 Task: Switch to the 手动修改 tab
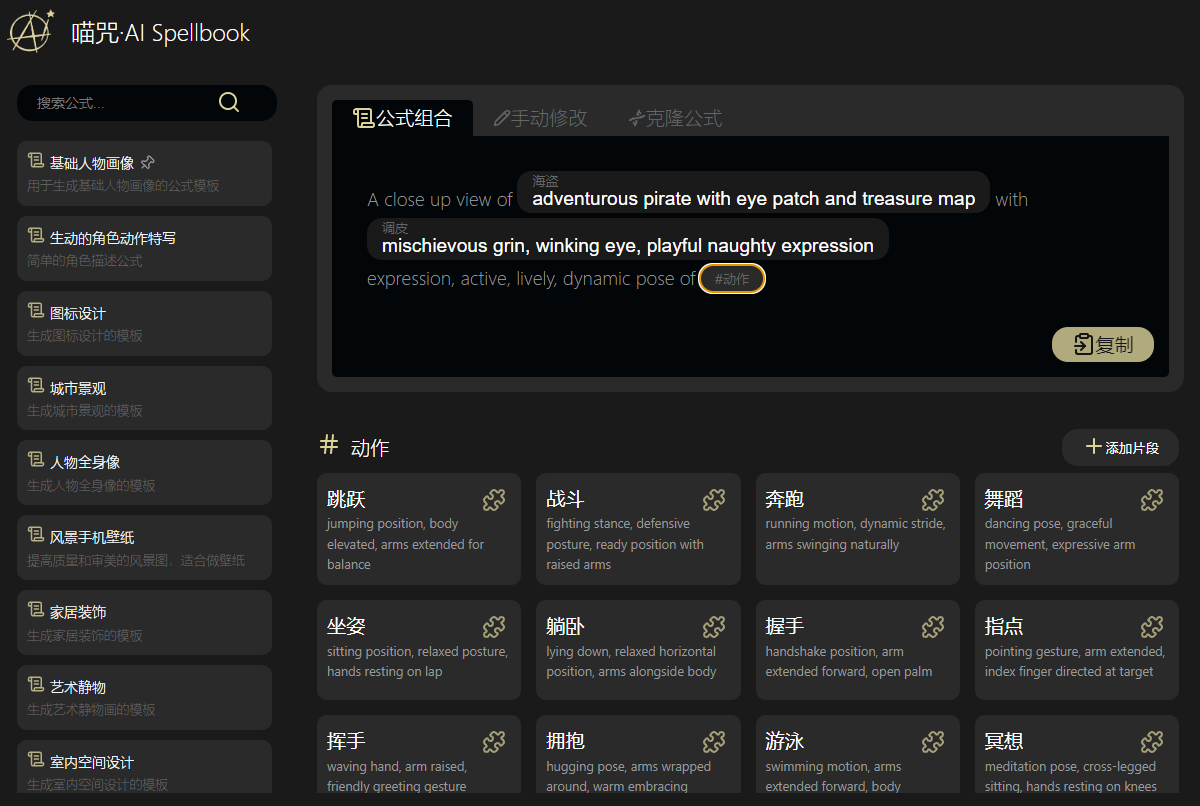541,118
